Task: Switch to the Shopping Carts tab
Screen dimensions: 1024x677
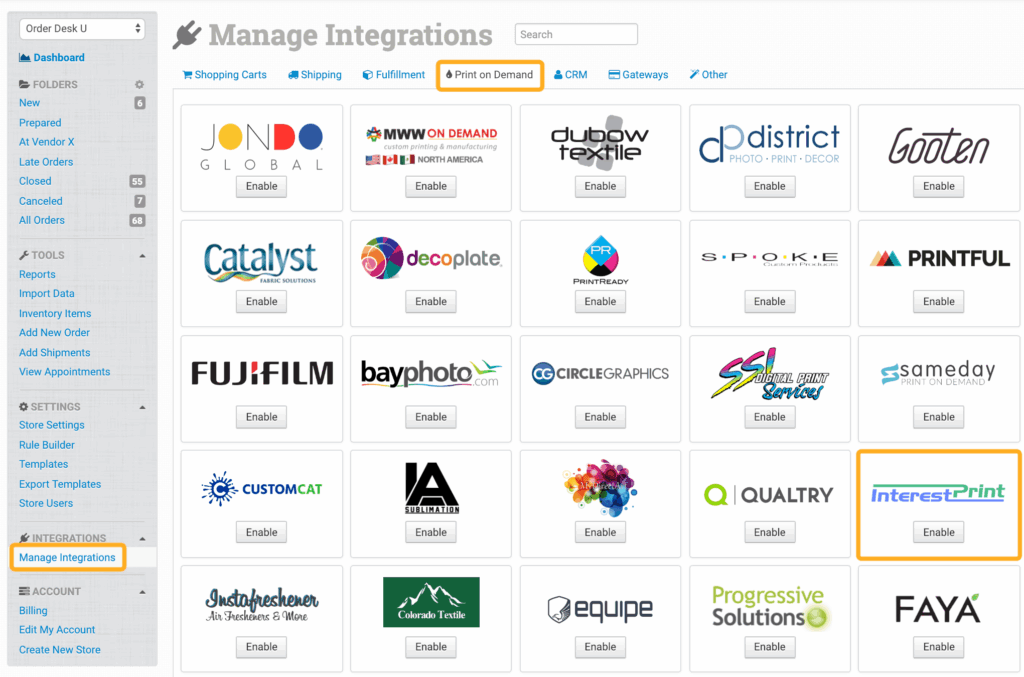Action: tap(224, 75)
